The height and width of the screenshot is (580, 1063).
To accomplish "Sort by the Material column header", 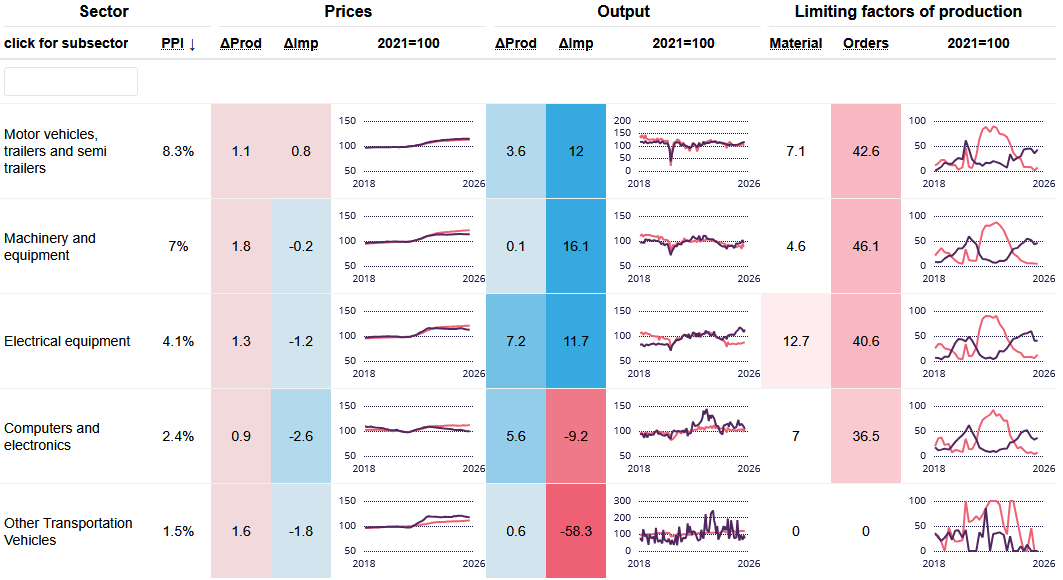I will 796,44.
